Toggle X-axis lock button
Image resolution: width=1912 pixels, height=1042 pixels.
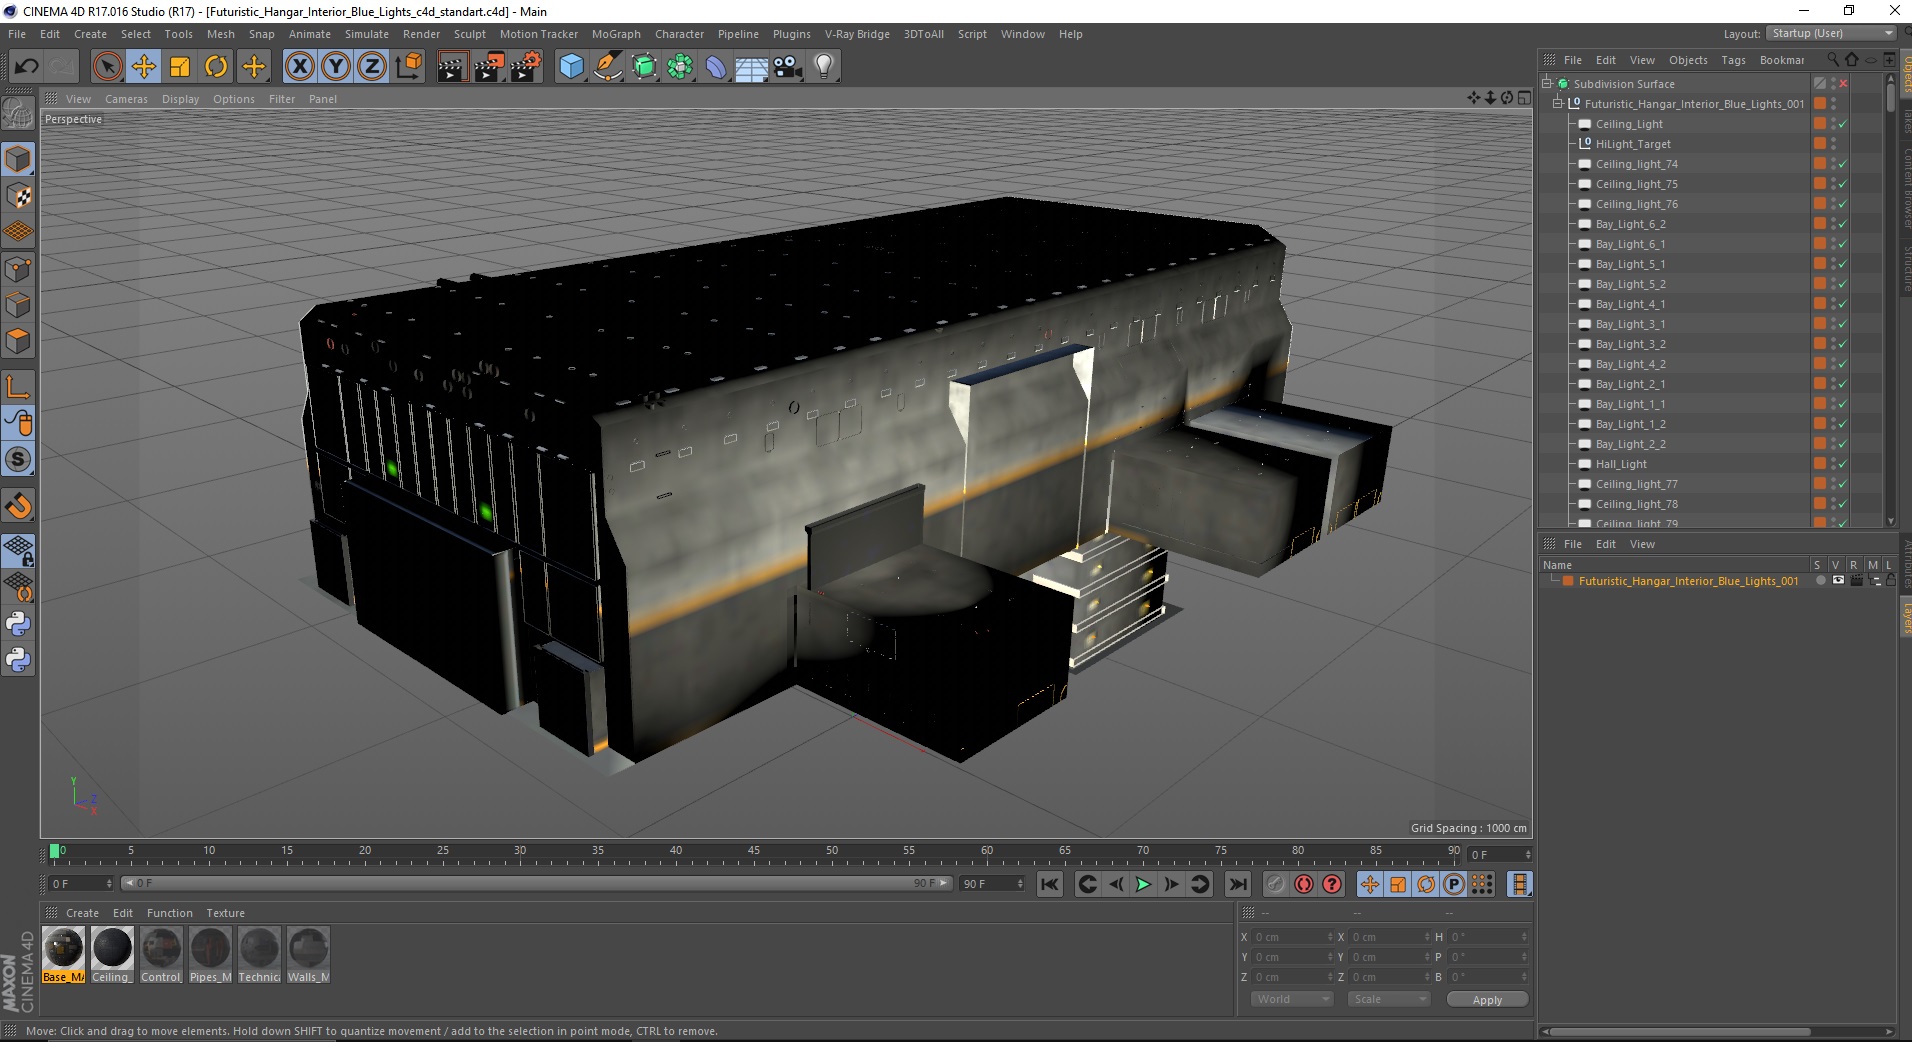coord(299,67)
